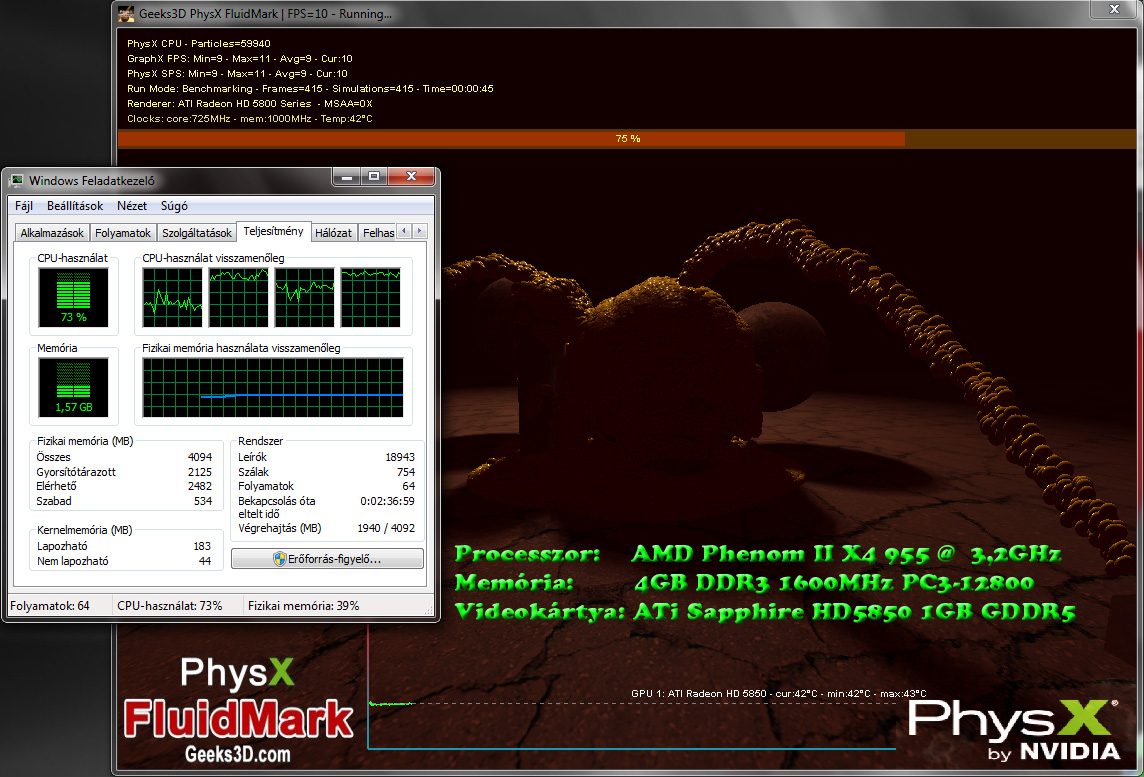Click the Szálak value 754
The width and height of the screenshot is (1144, 777).
coord(406,472)
